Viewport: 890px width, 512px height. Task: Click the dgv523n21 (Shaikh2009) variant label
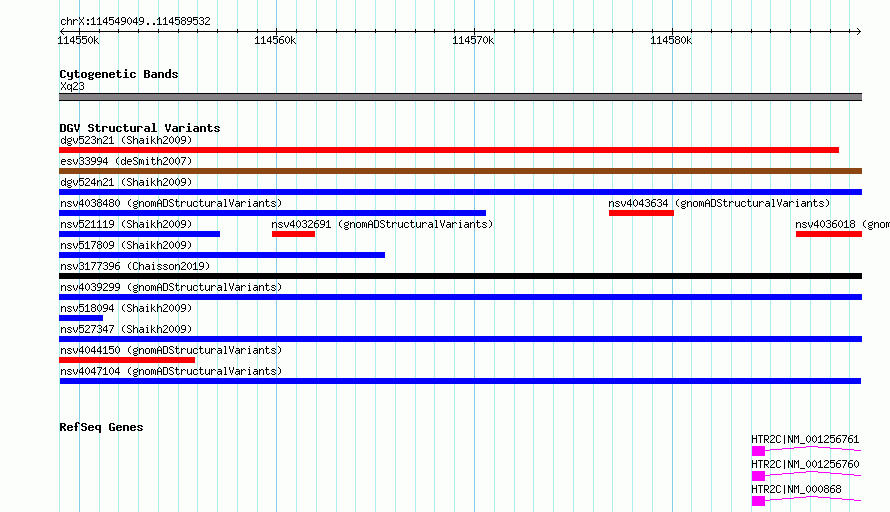[126, 140]
